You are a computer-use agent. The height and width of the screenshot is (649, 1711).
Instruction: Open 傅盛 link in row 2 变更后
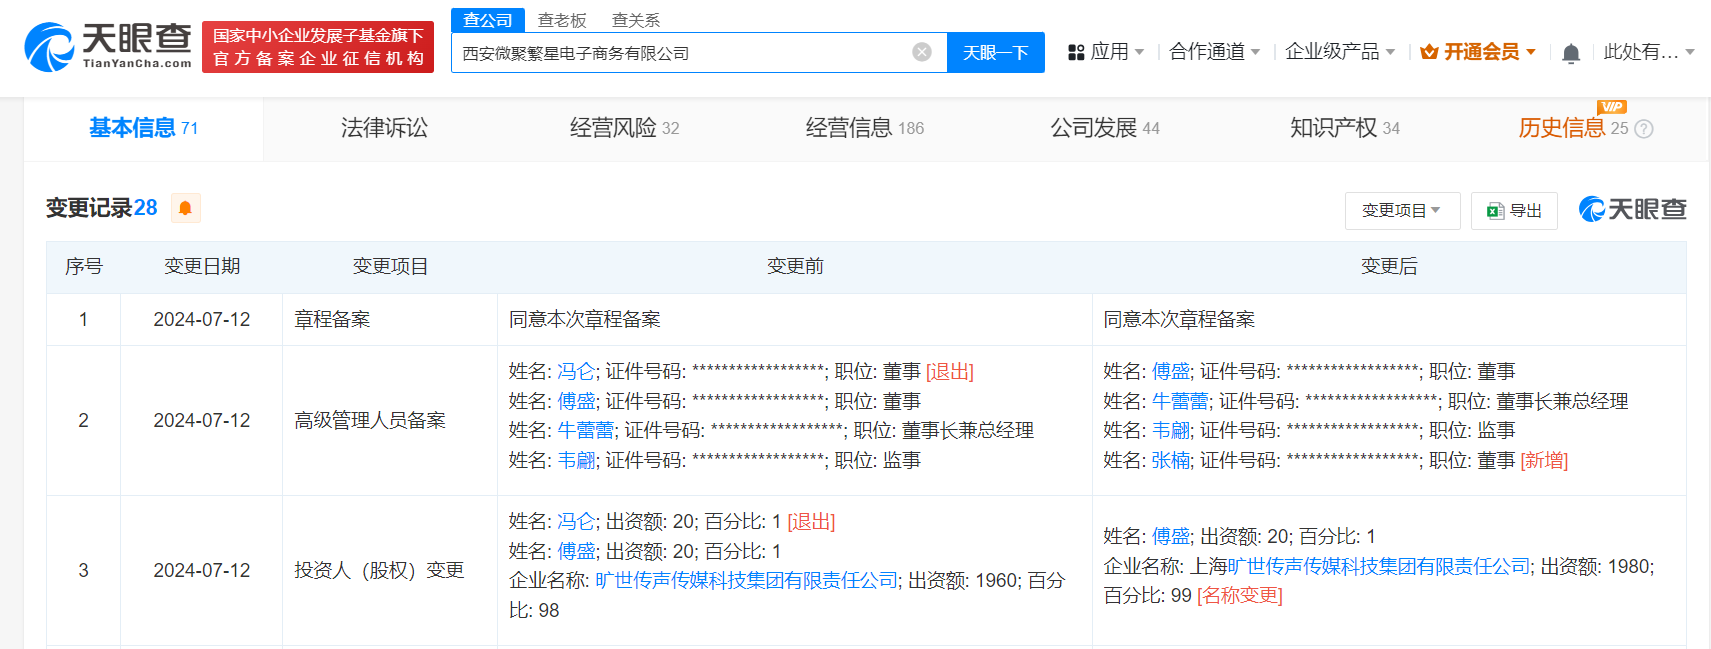(x=1171, y=372)
